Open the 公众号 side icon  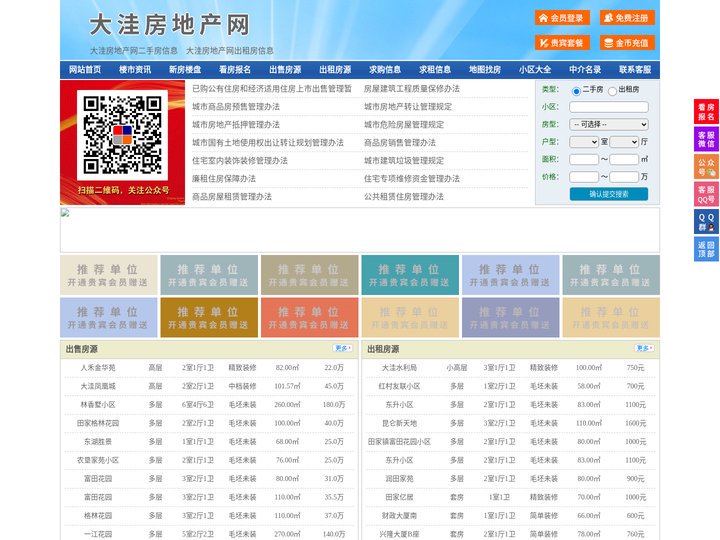point(706,167)
